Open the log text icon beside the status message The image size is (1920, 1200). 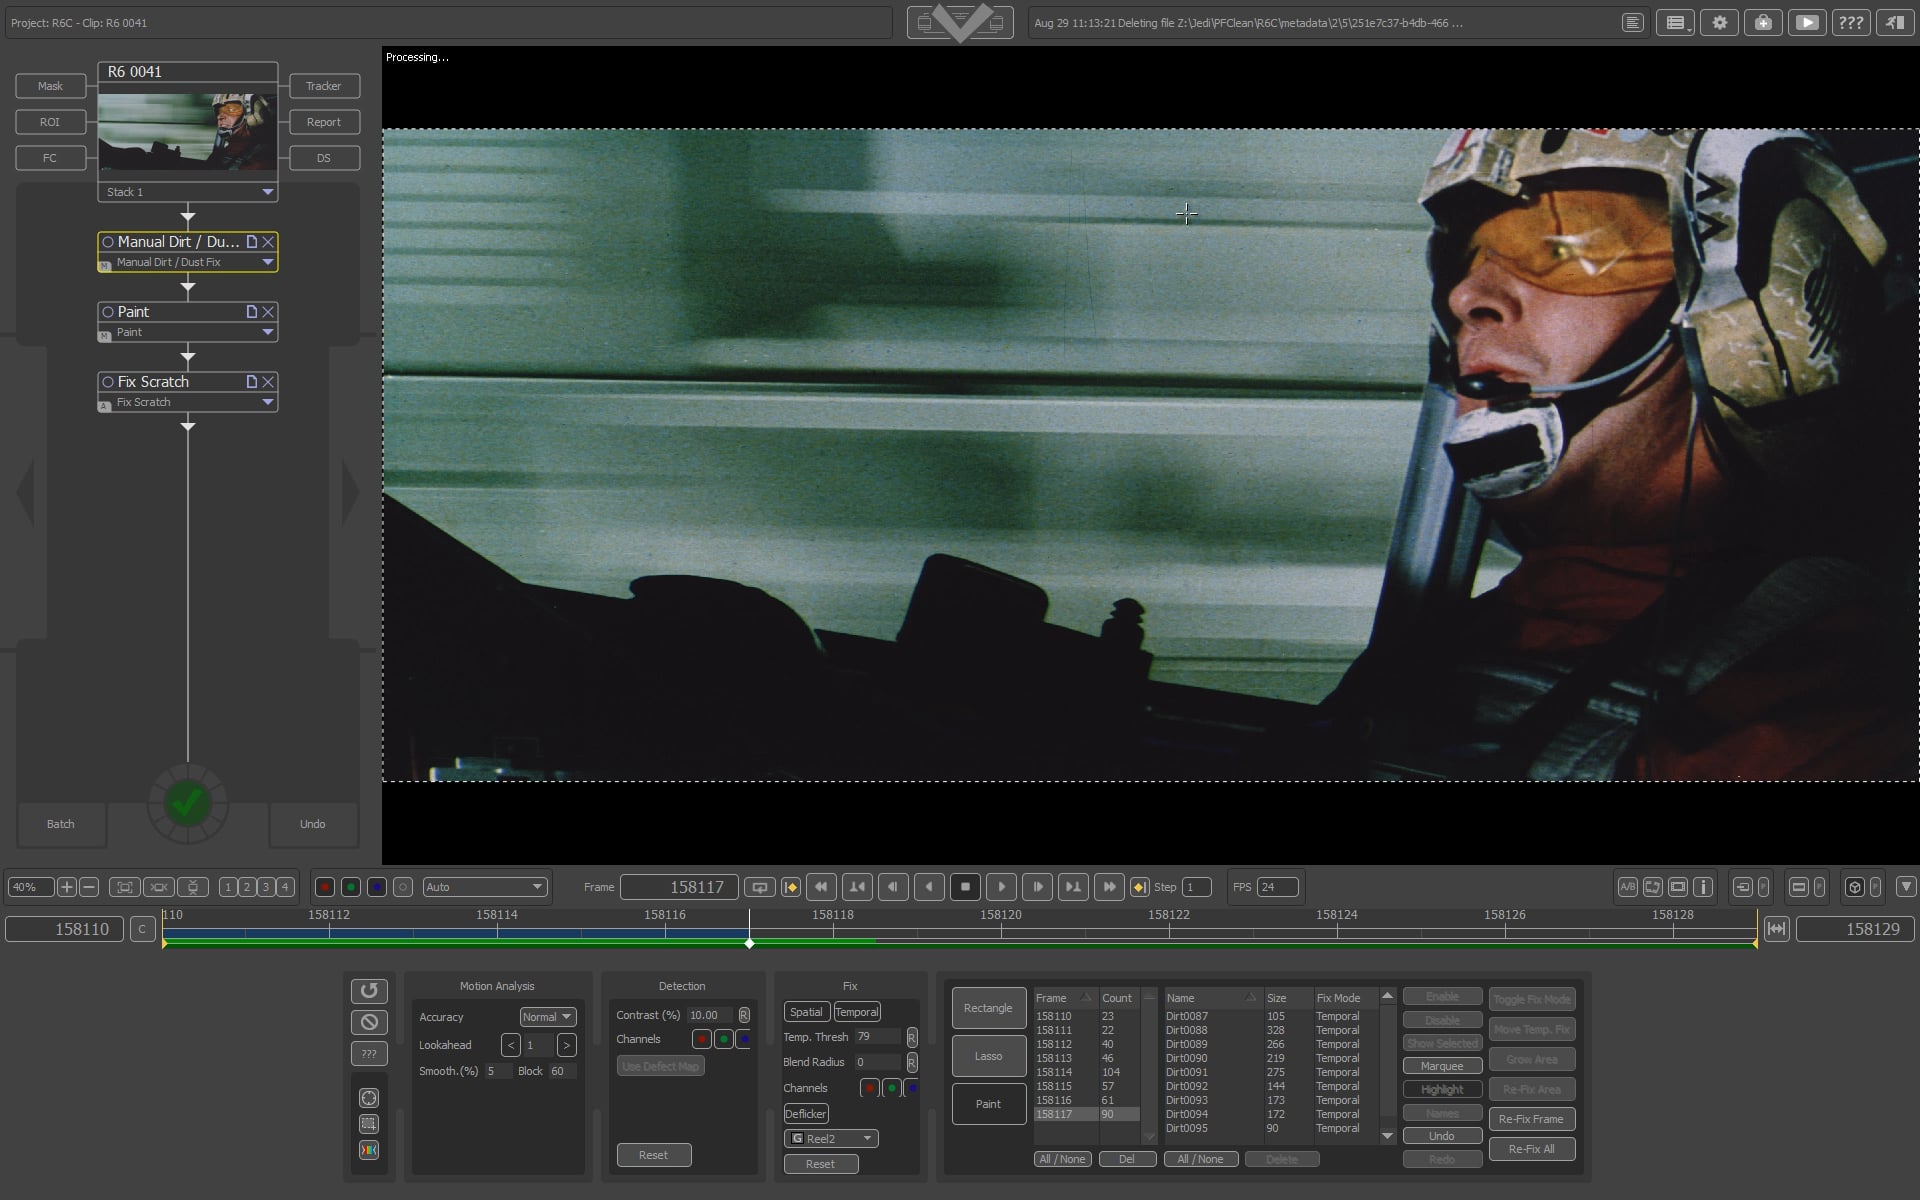click(x=1632, y=23)
